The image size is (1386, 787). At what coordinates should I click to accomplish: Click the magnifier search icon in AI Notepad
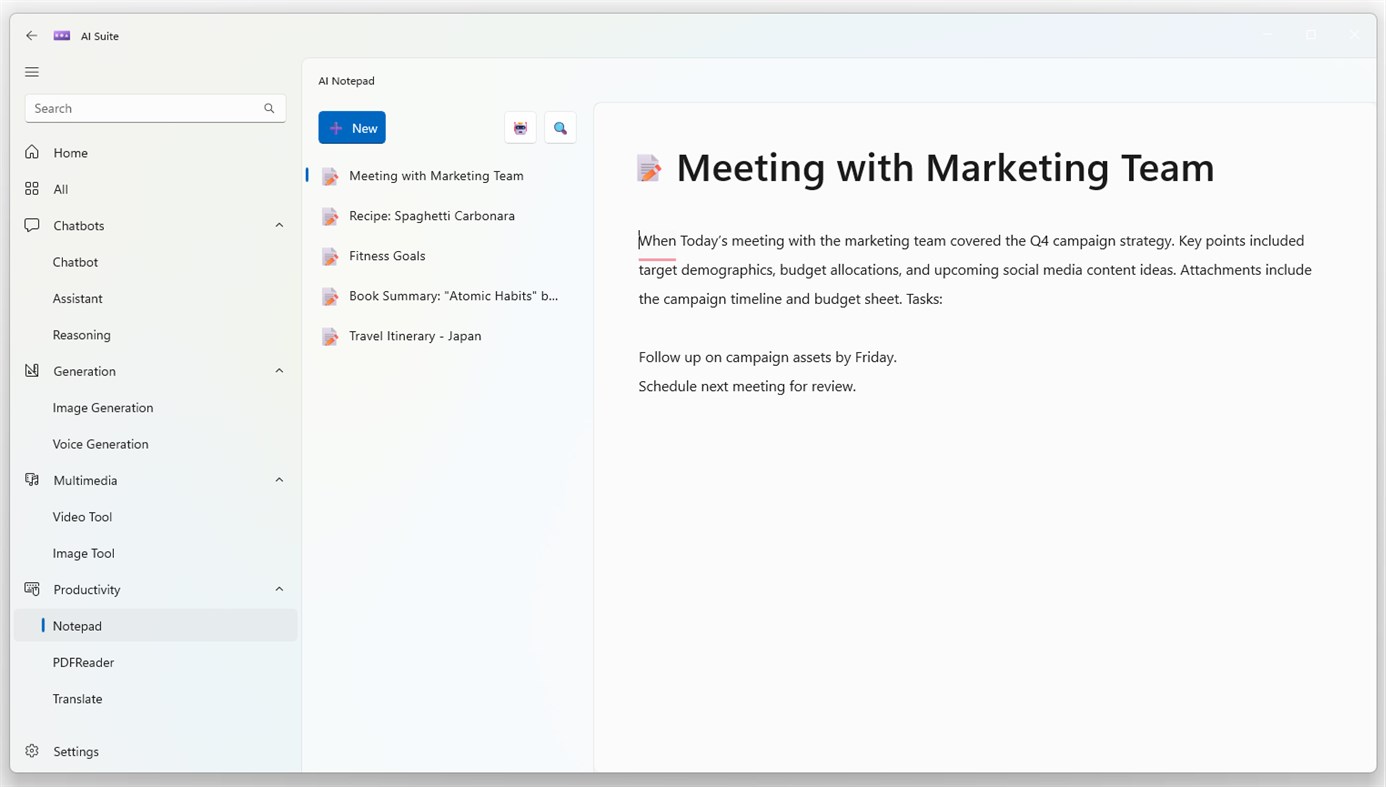point(560,127)
